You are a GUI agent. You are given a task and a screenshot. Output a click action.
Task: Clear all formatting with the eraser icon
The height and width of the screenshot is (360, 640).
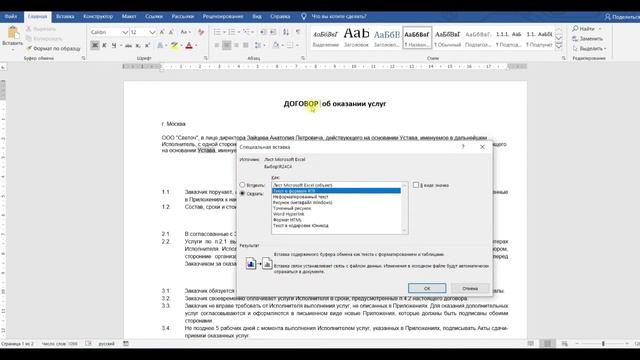coord(201,32)
